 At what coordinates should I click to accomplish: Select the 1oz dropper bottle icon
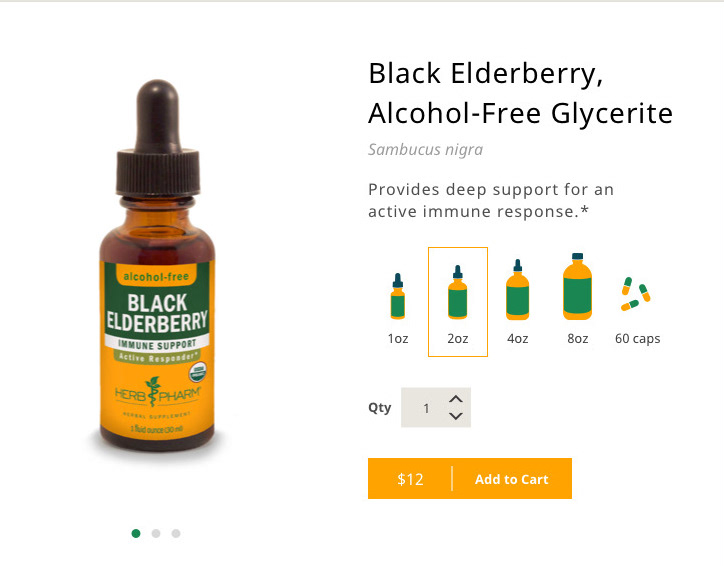(x=398, y=296)
